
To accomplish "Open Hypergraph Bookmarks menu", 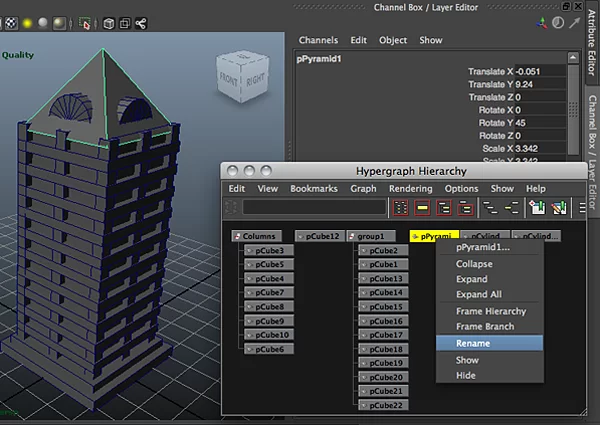I will click(314, 189).
